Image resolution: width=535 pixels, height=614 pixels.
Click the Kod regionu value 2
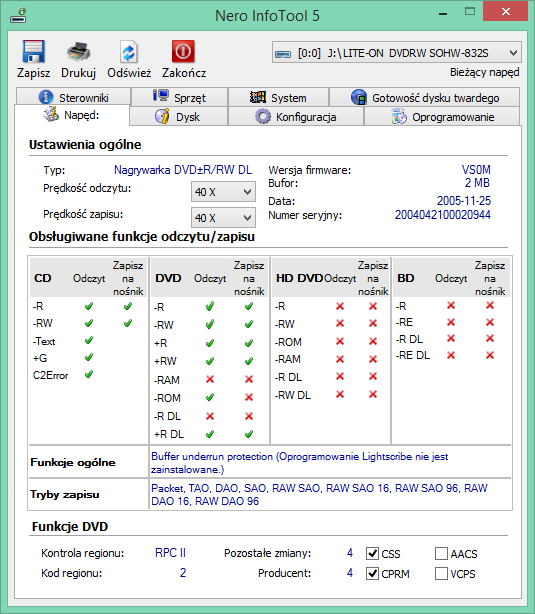click(183, 572)
